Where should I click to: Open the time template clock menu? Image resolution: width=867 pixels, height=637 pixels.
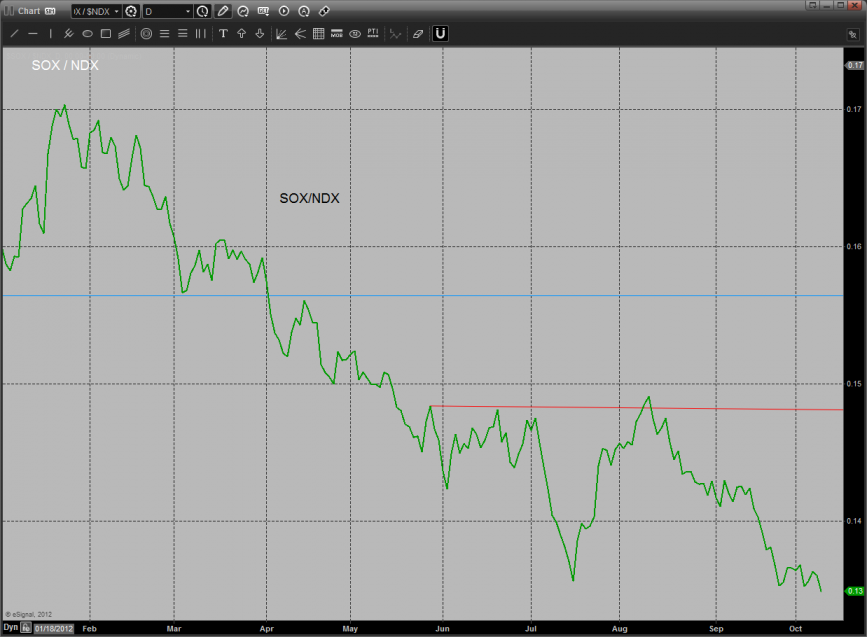click(202, 11)
